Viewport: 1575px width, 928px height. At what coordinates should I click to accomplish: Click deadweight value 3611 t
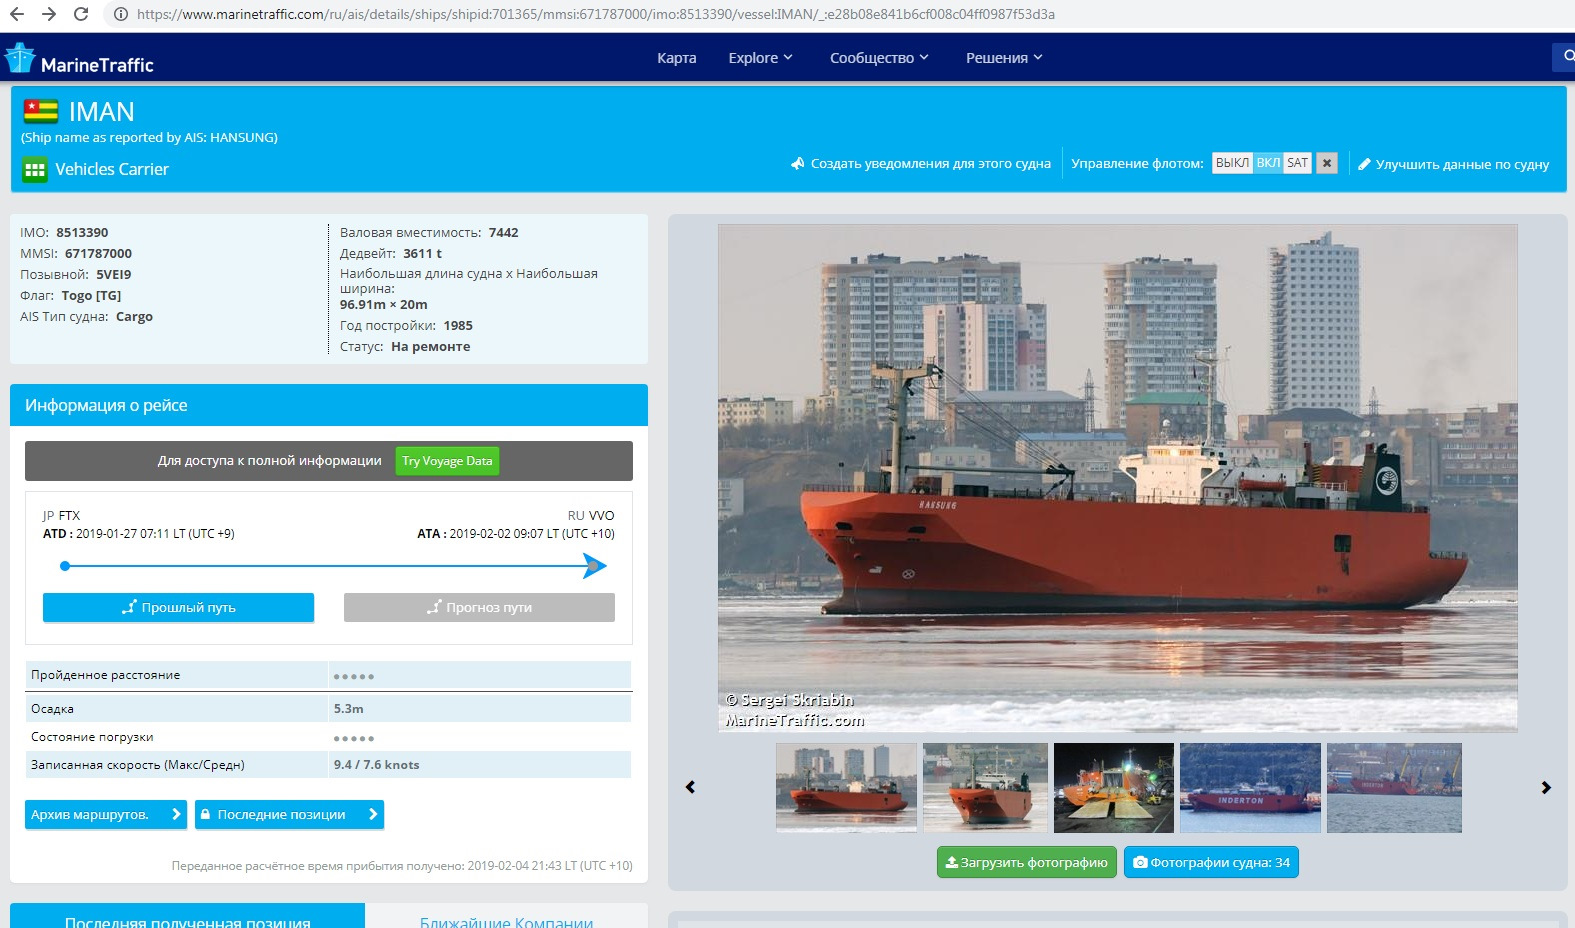pyautogui.click(x=422, y=253)
